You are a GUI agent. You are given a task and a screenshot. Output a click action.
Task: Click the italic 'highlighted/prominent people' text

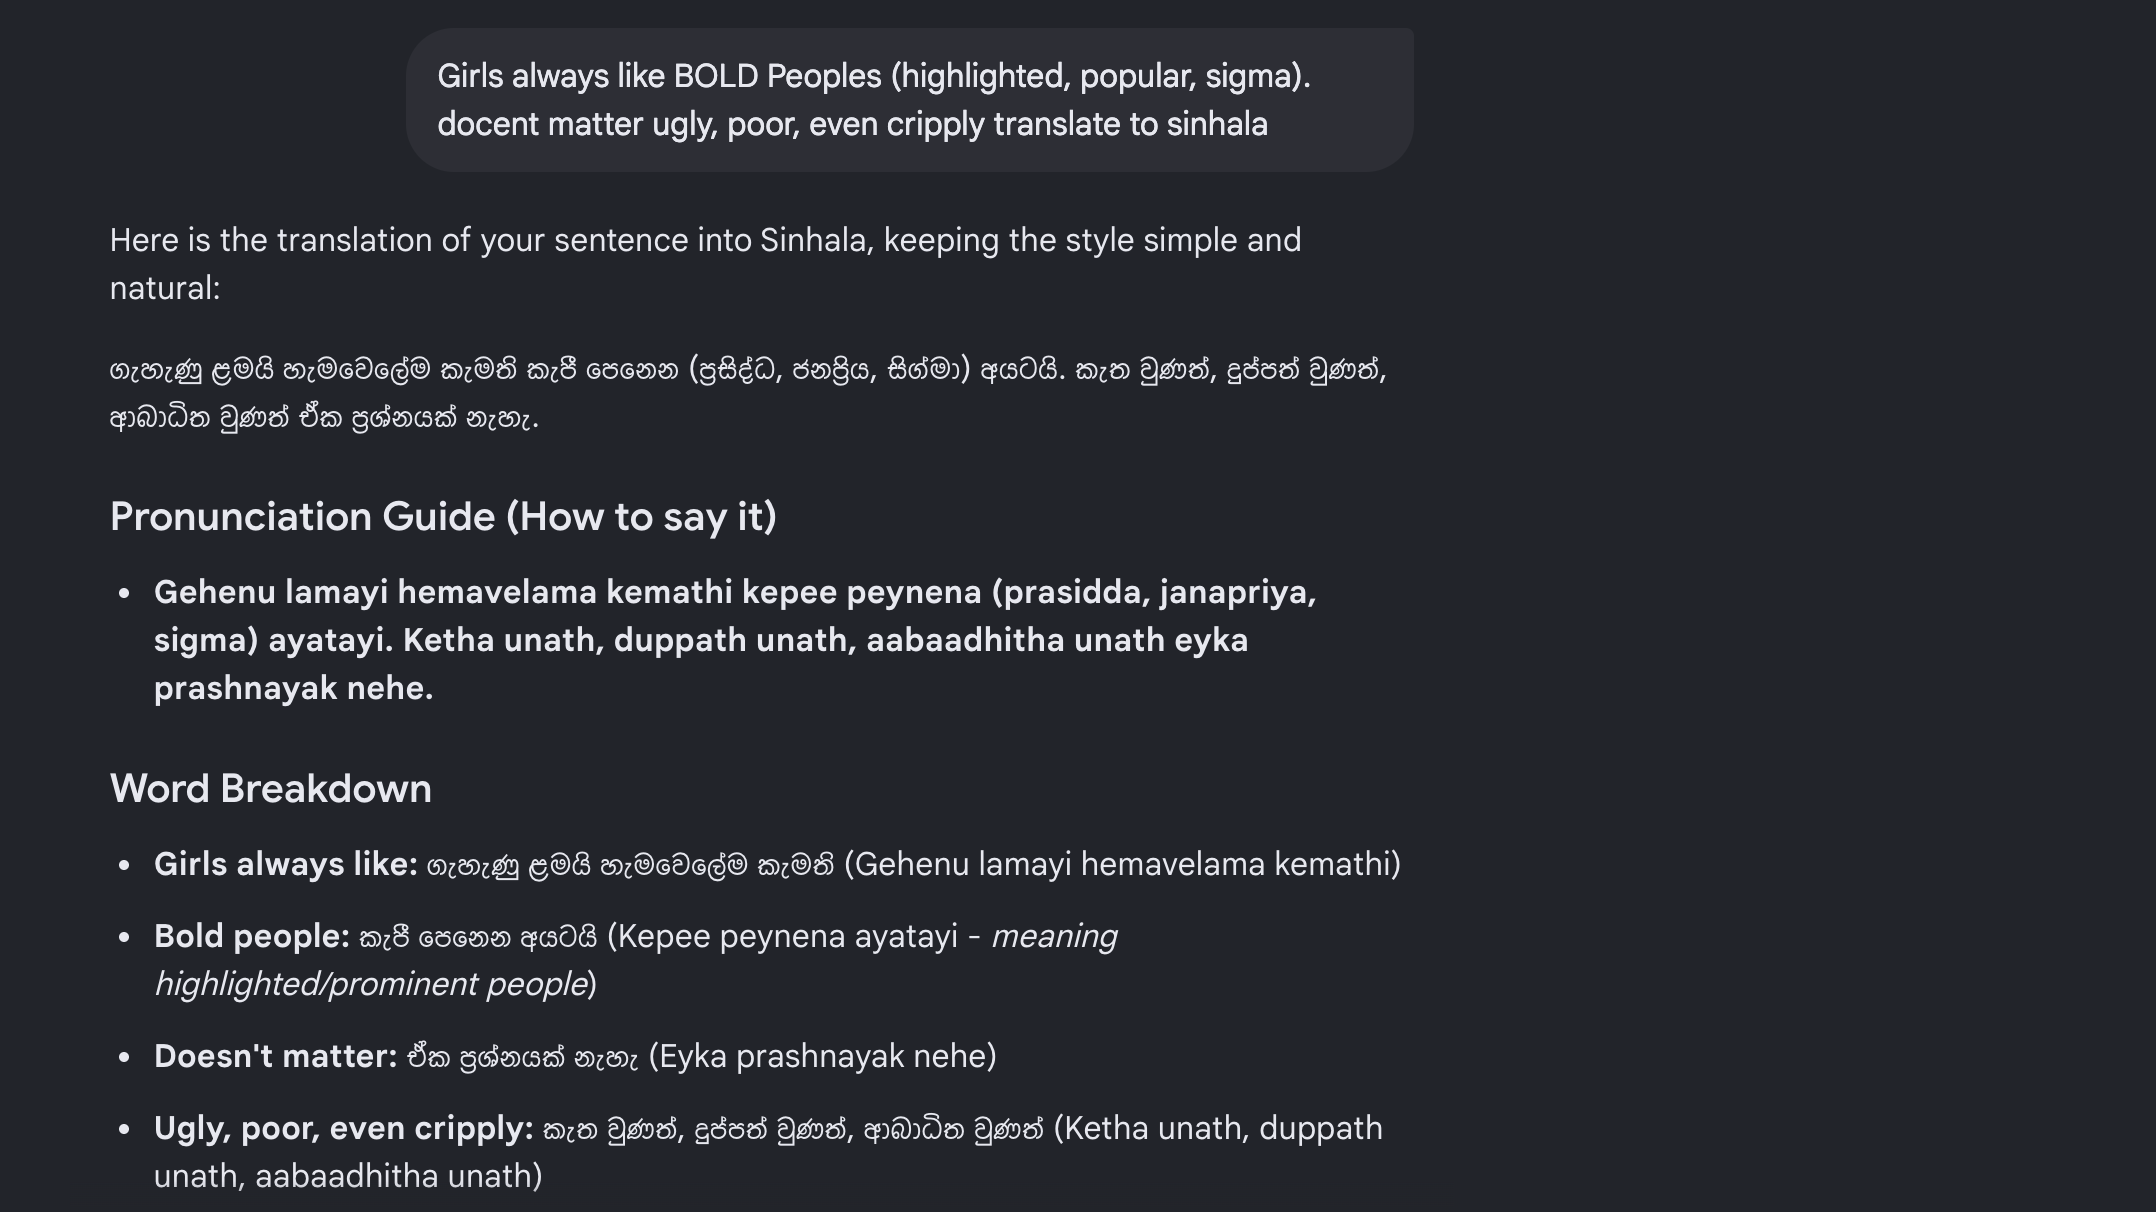click(370, 985)
